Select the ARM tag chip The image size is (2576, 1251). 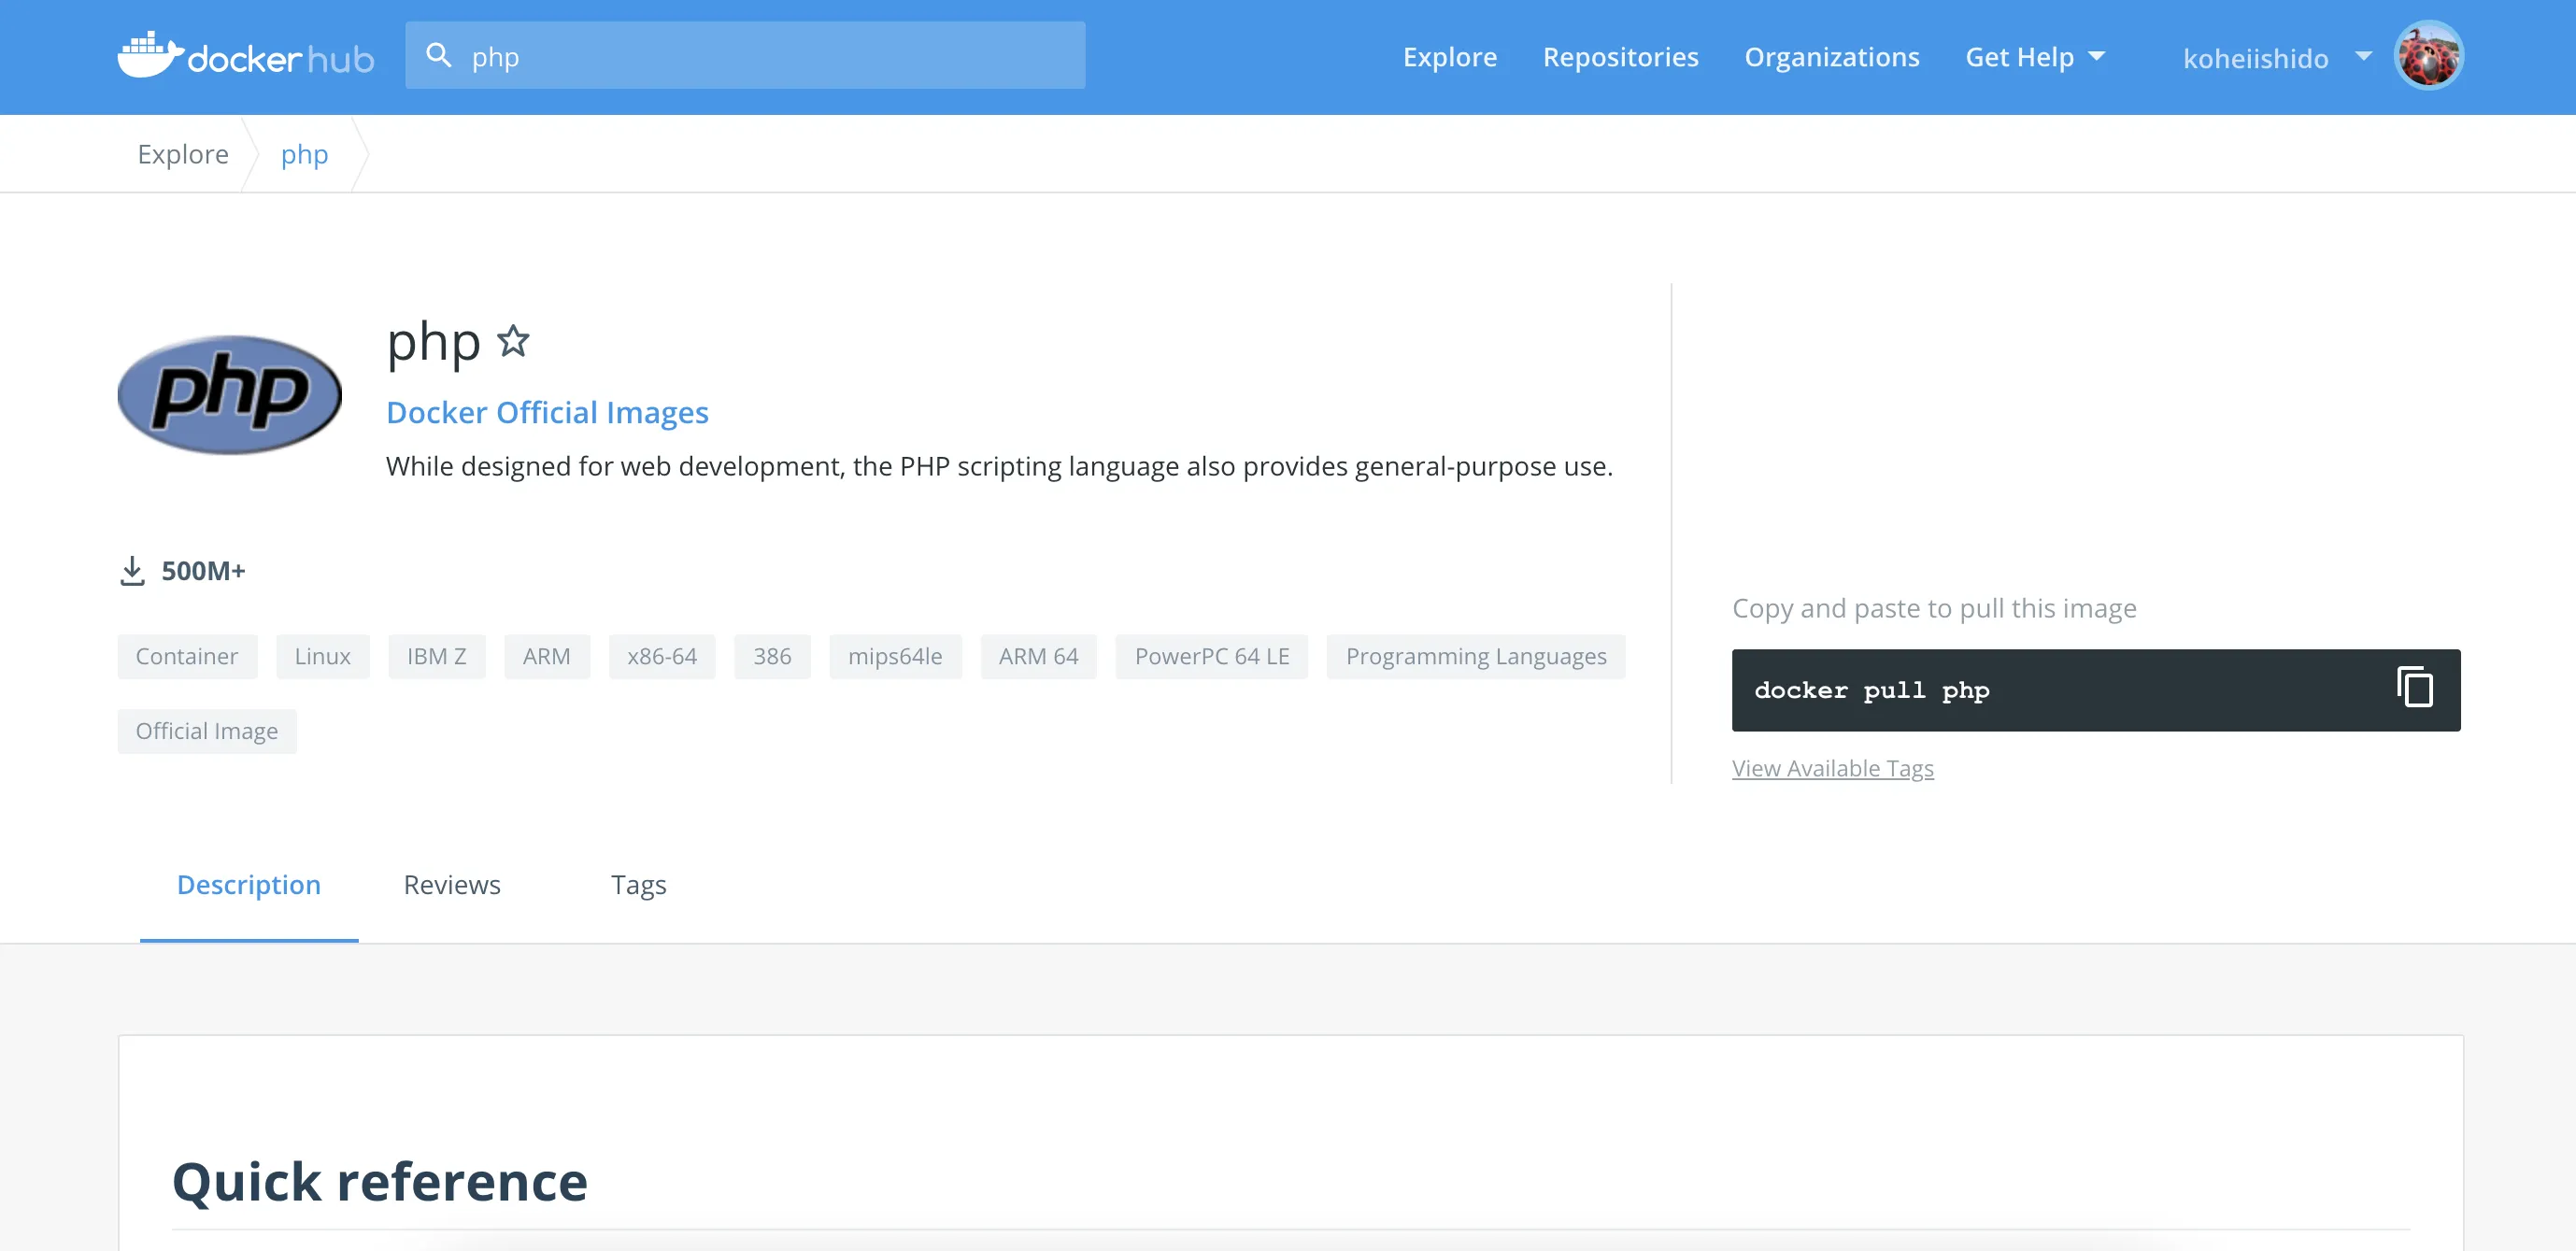click(547, 656)
